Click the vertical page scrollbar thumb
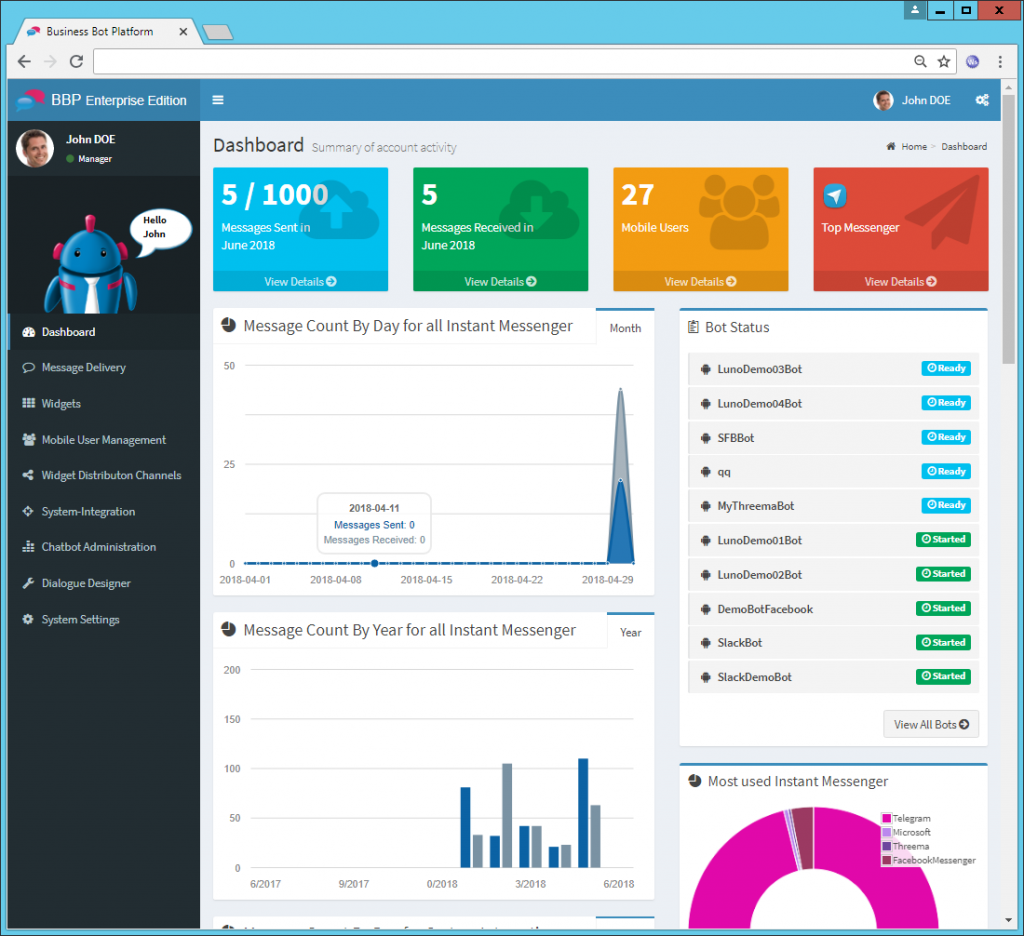 (1008, 229)
